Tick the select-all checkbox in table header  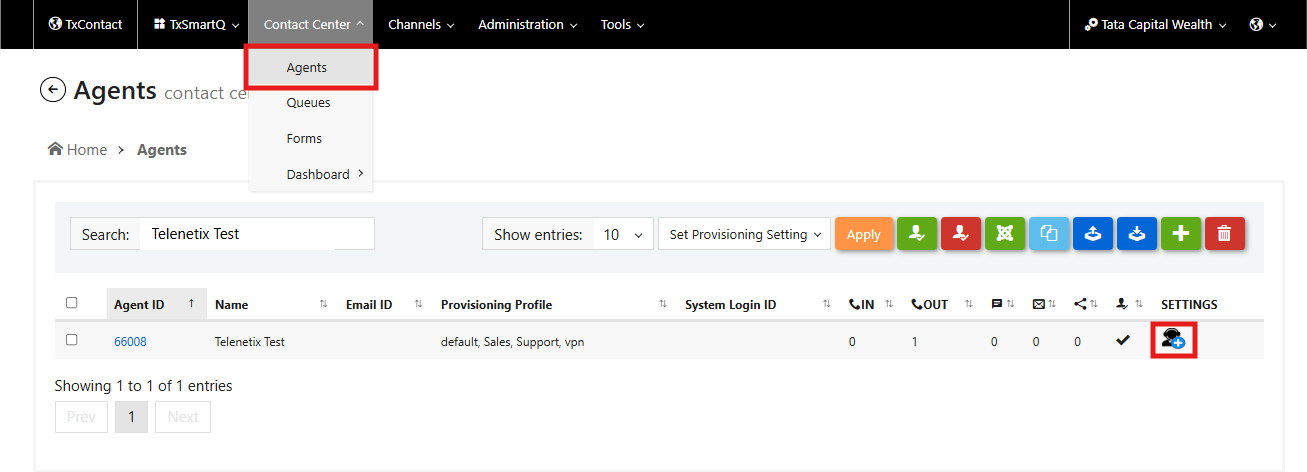(71, 303)
